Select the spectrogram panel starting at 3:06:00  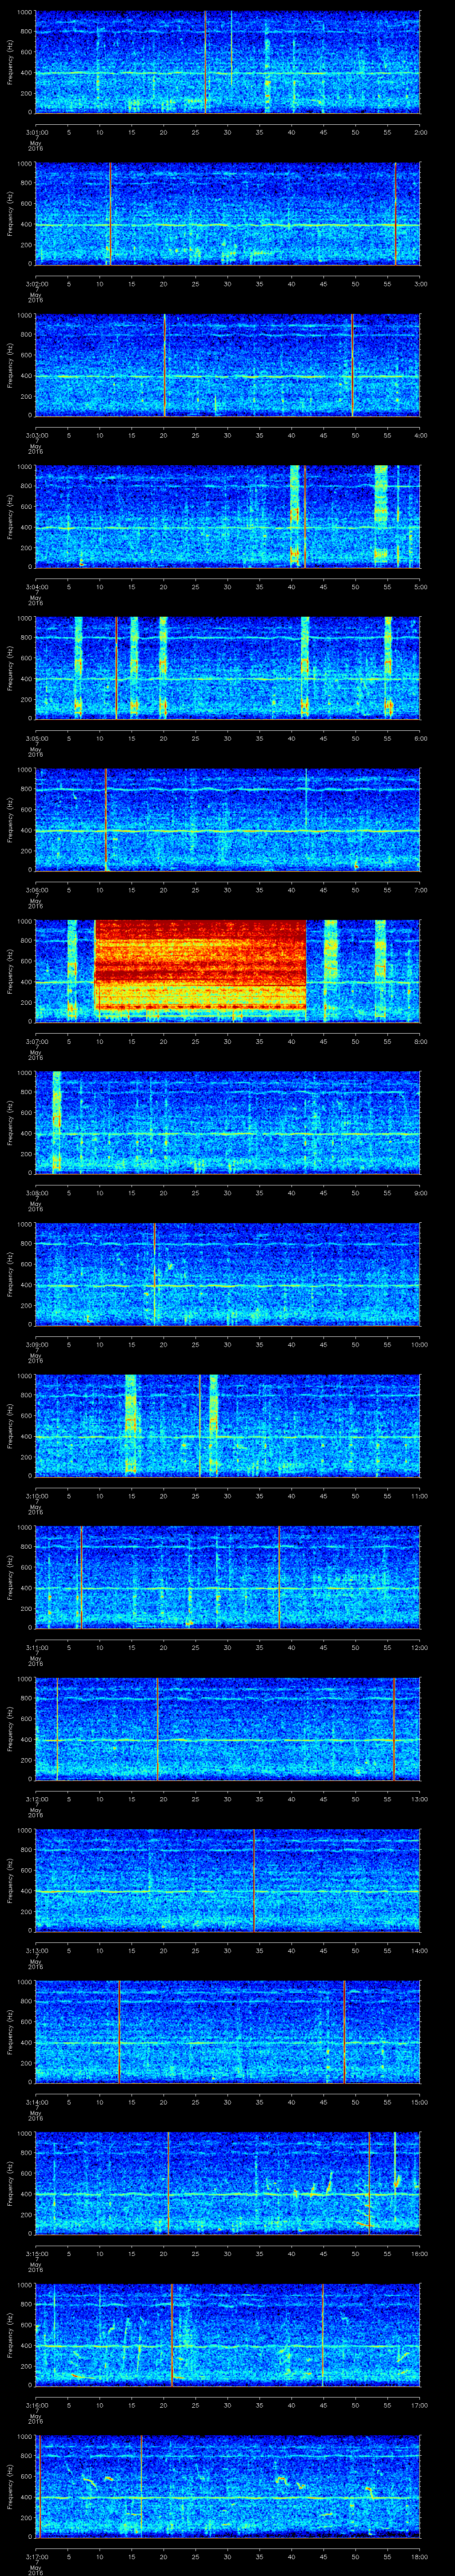pyautogui.click(x=228, y=820)
